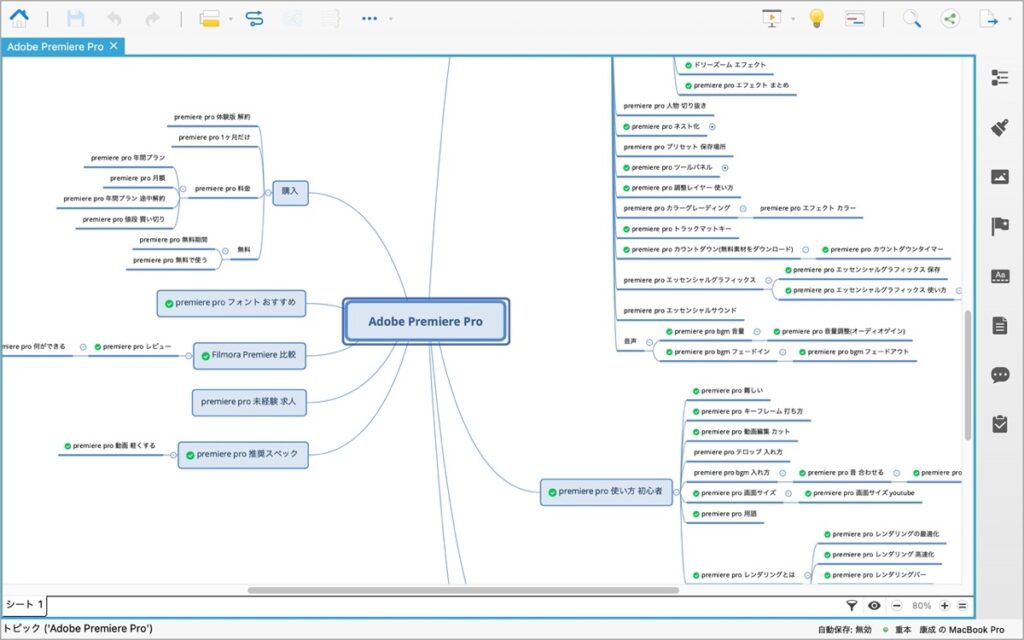The height and width of the screenshot is (640, 1024).
Task: Click the horizontal scrollbar below the canvas
Action: pos(463,590)
